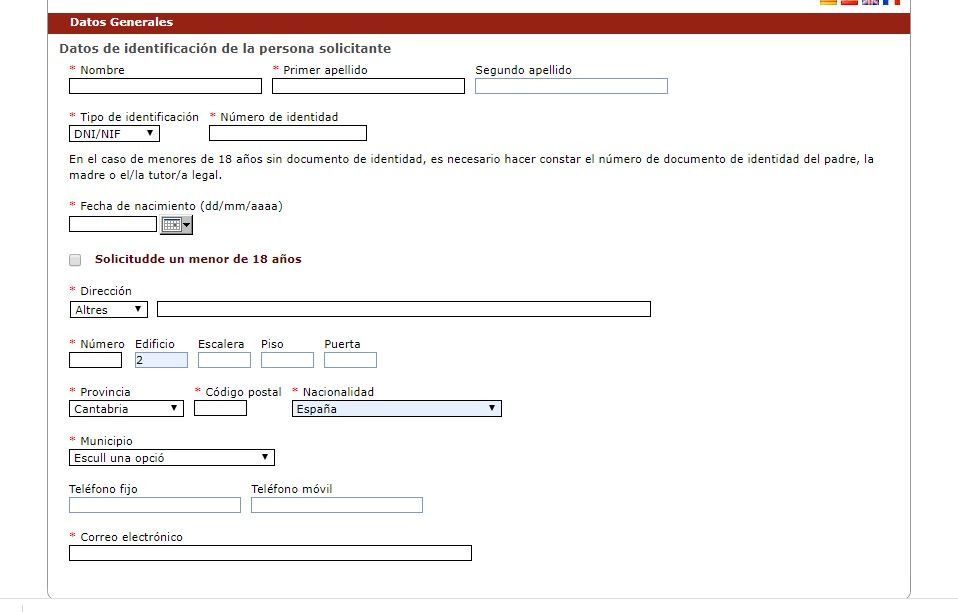
Task: Select the Edificio field containing 2
Action: point(161,360)
